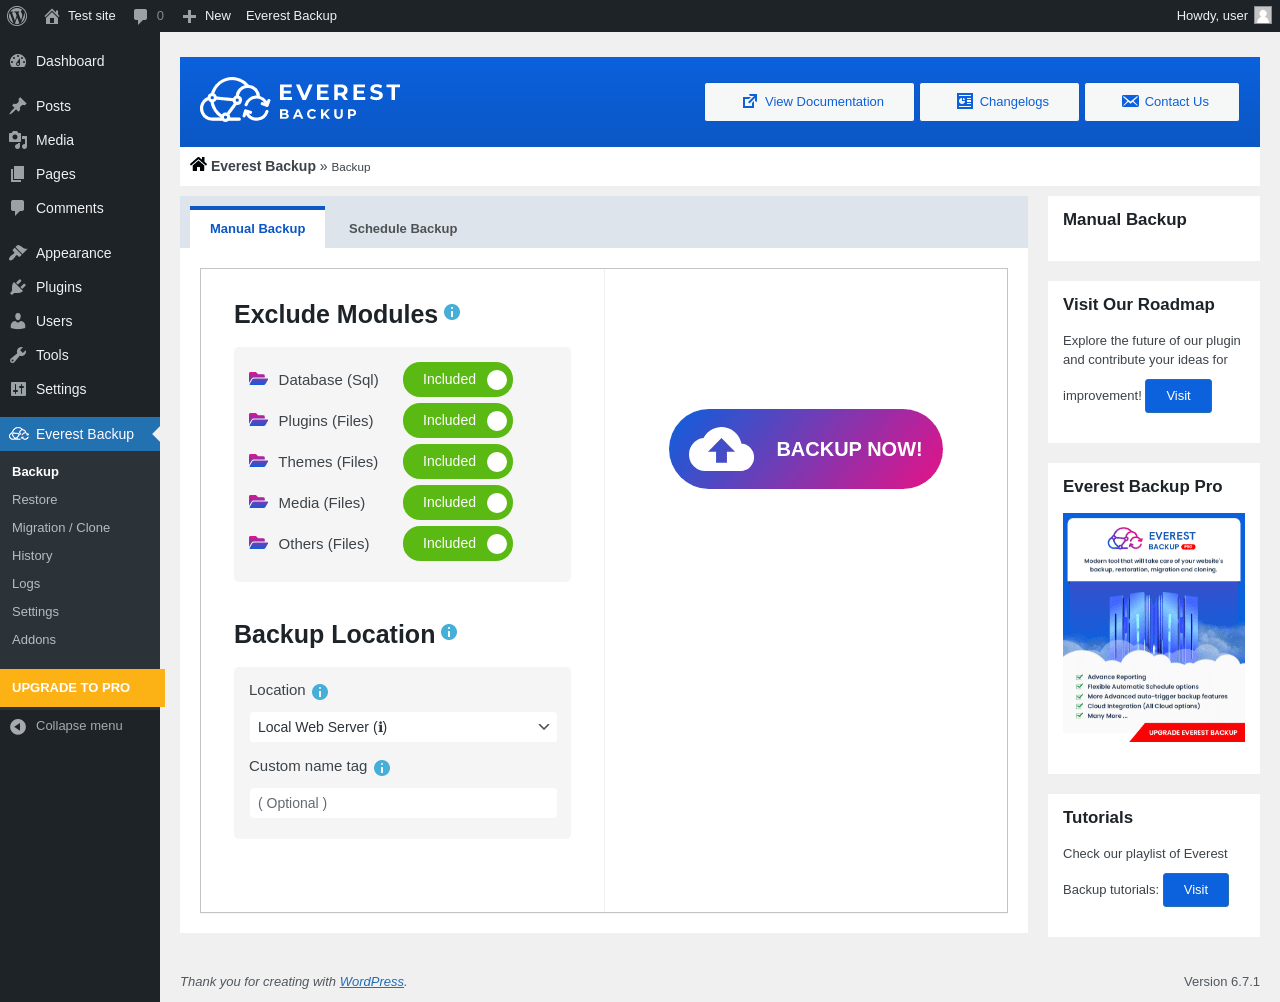Image resolution: width=1280 pixels, height=1002 pixels.
Task: Click the BACKUP NOW! button
Action: click(x=806, y=449)
